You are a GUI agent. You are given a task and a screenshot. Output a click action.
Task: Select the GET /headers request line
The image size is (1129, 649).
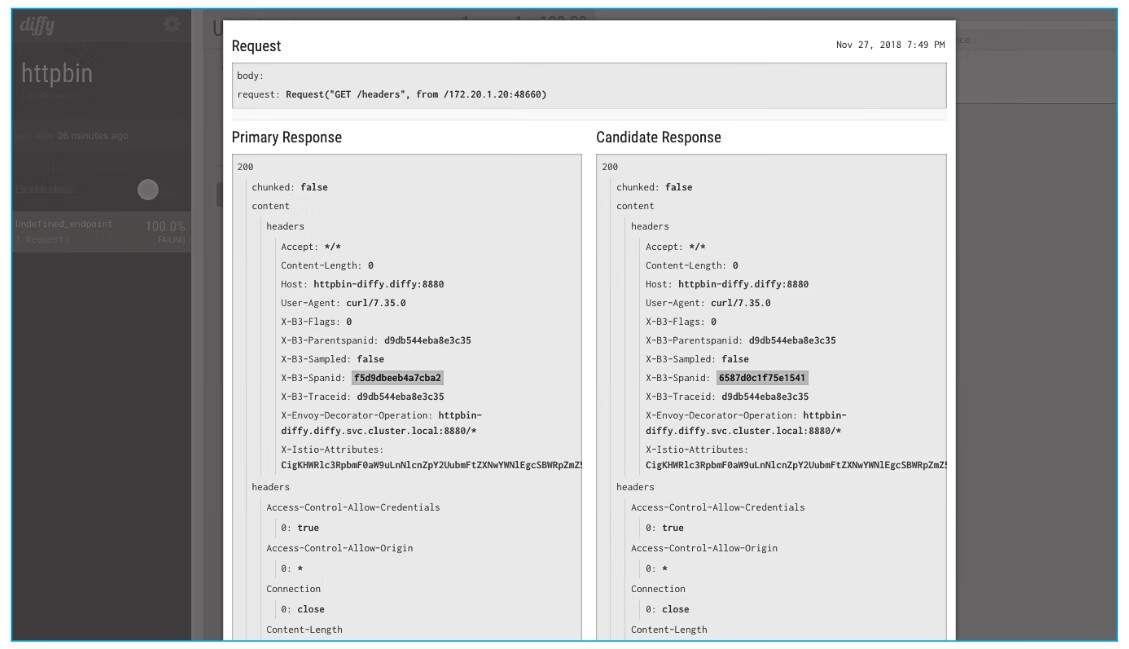tap(392, 94)
